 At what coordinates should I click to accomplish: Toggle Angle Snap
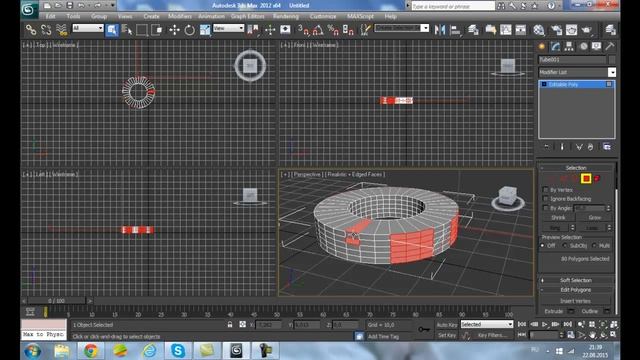[318, 30]
